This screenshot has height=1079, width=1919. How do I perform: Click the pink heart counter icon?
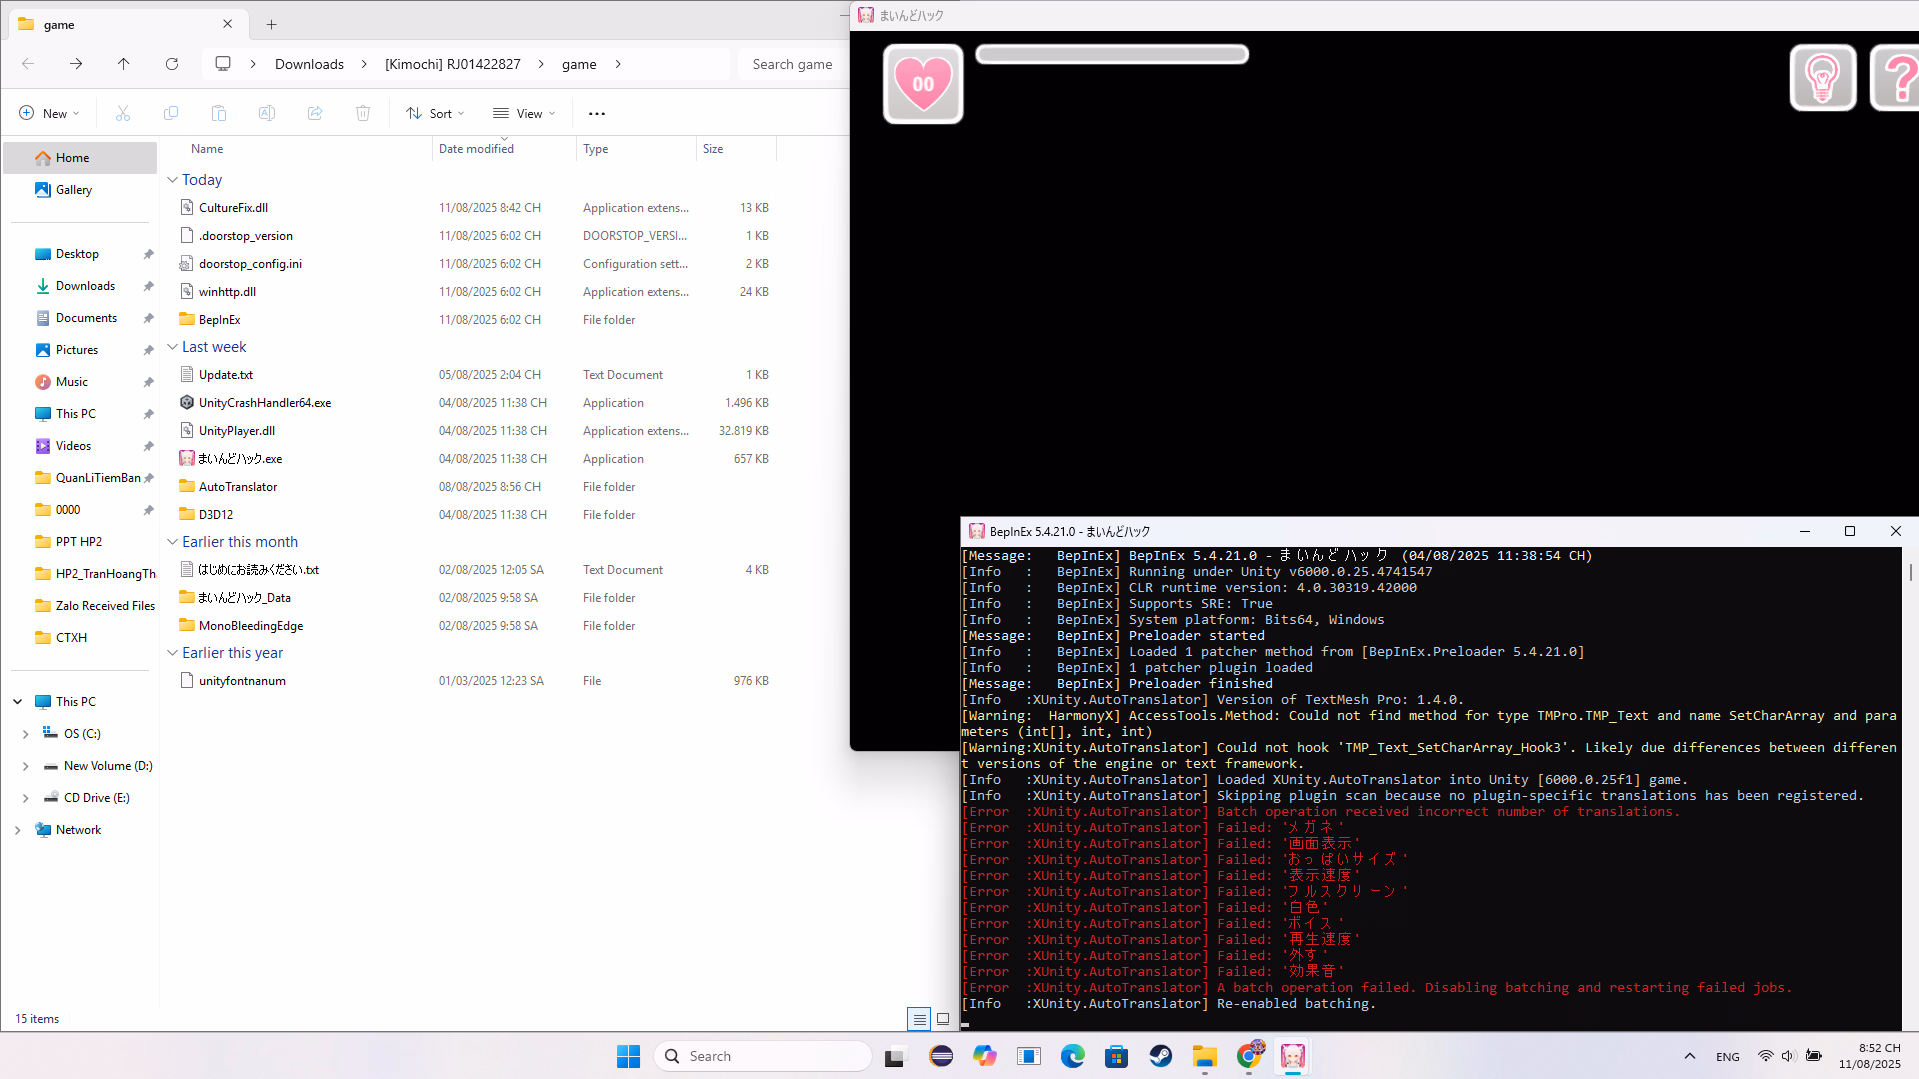tap(922, 84)
